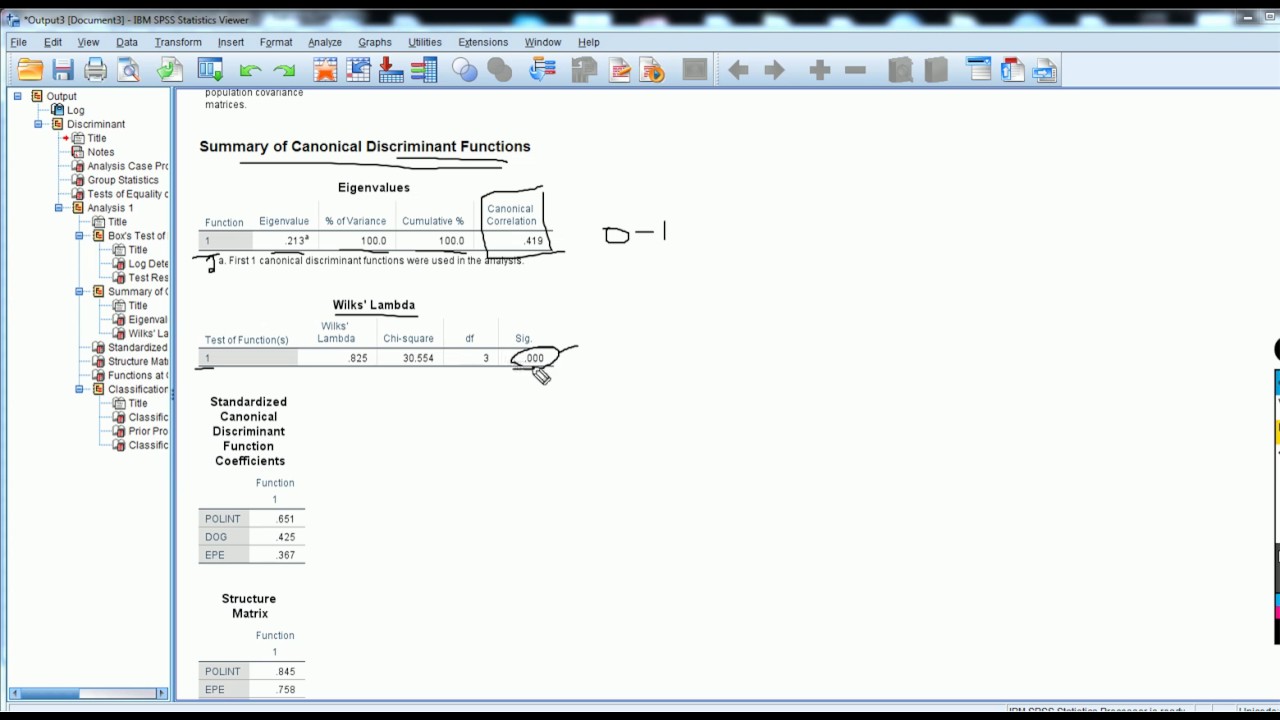Click the Promote left arrow icon

pos(738,70)
